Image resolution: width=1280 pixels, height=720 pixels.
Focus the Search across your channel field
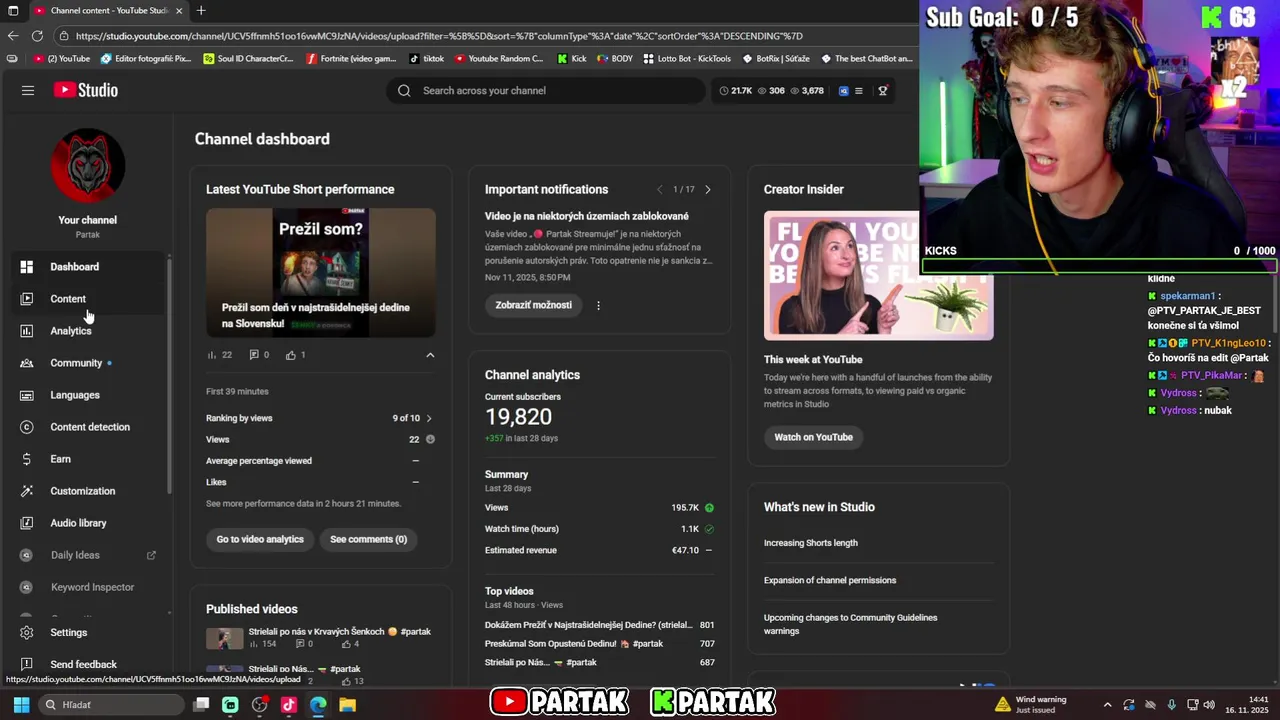pyautogui.click(x=546, y=90)
